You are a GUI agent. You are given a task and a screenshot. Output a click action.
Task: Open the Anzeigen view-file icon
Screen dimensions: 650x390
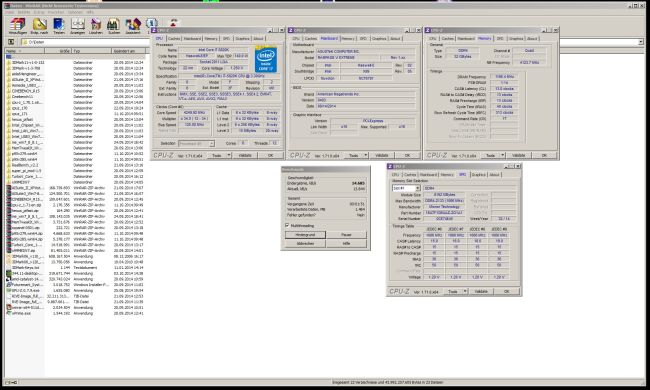click(x=78, y=26)
